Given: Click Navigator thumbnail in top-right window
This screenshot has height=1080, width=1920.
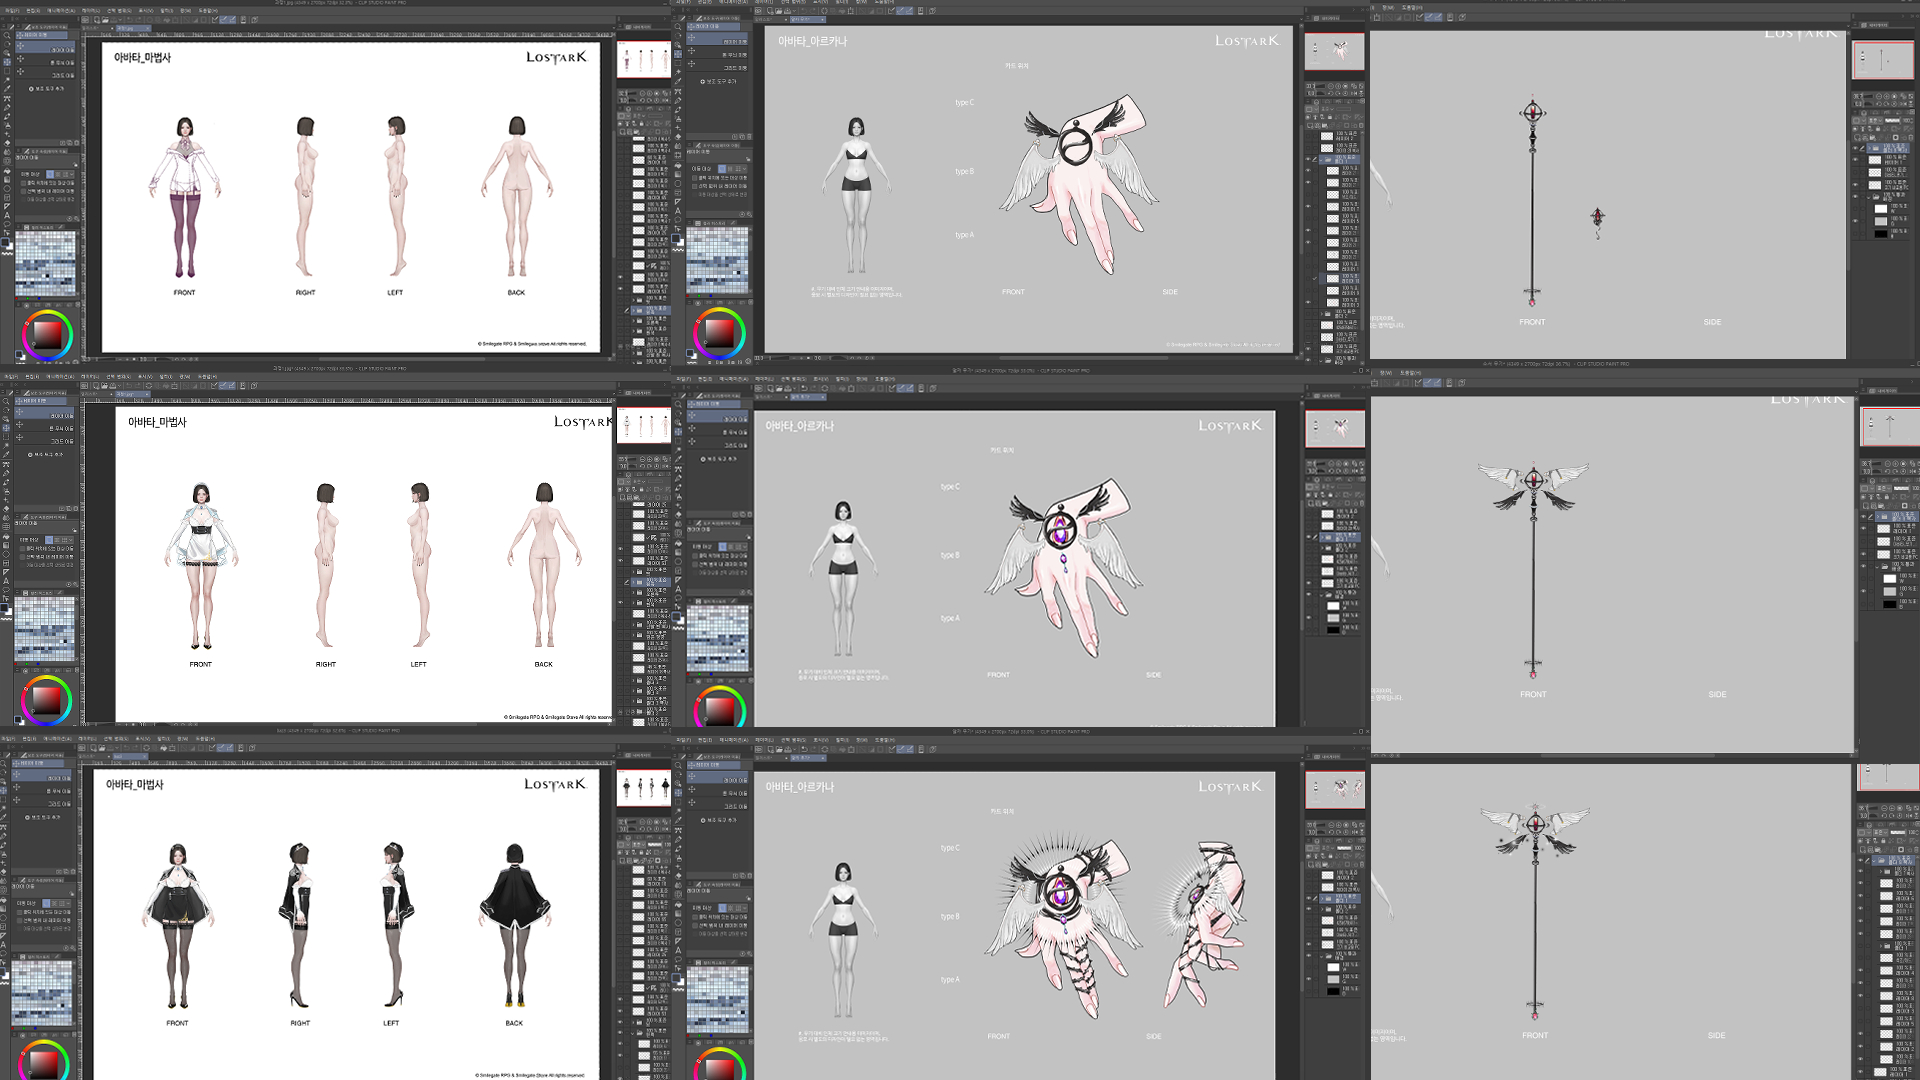Looking at the screenshot, I should pyautogui.click(x=1883, y=60).
